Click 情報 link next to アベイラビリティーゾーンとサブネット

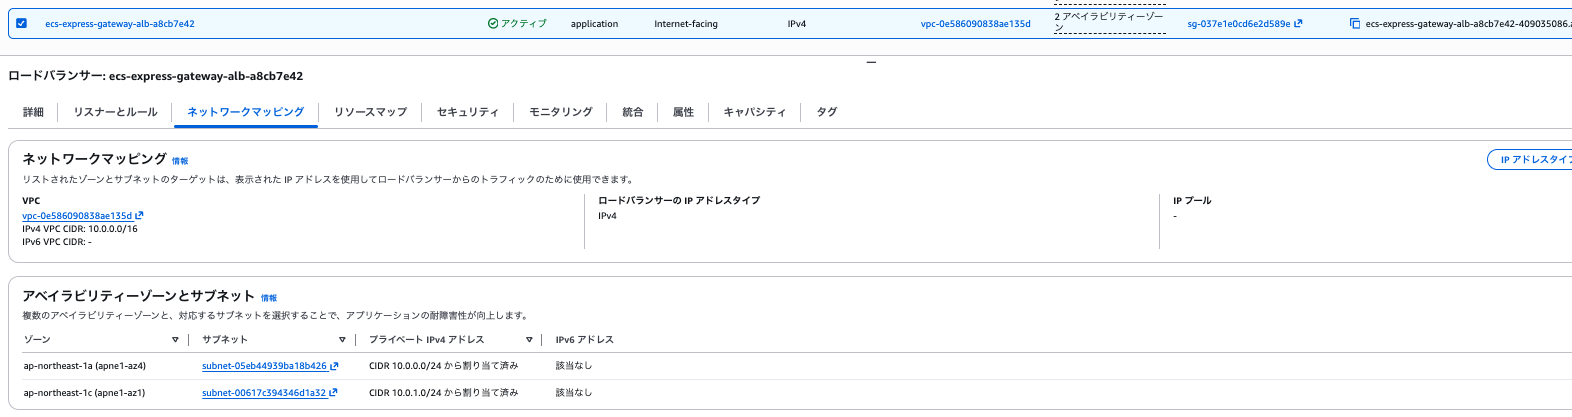[x=269, y=298]
